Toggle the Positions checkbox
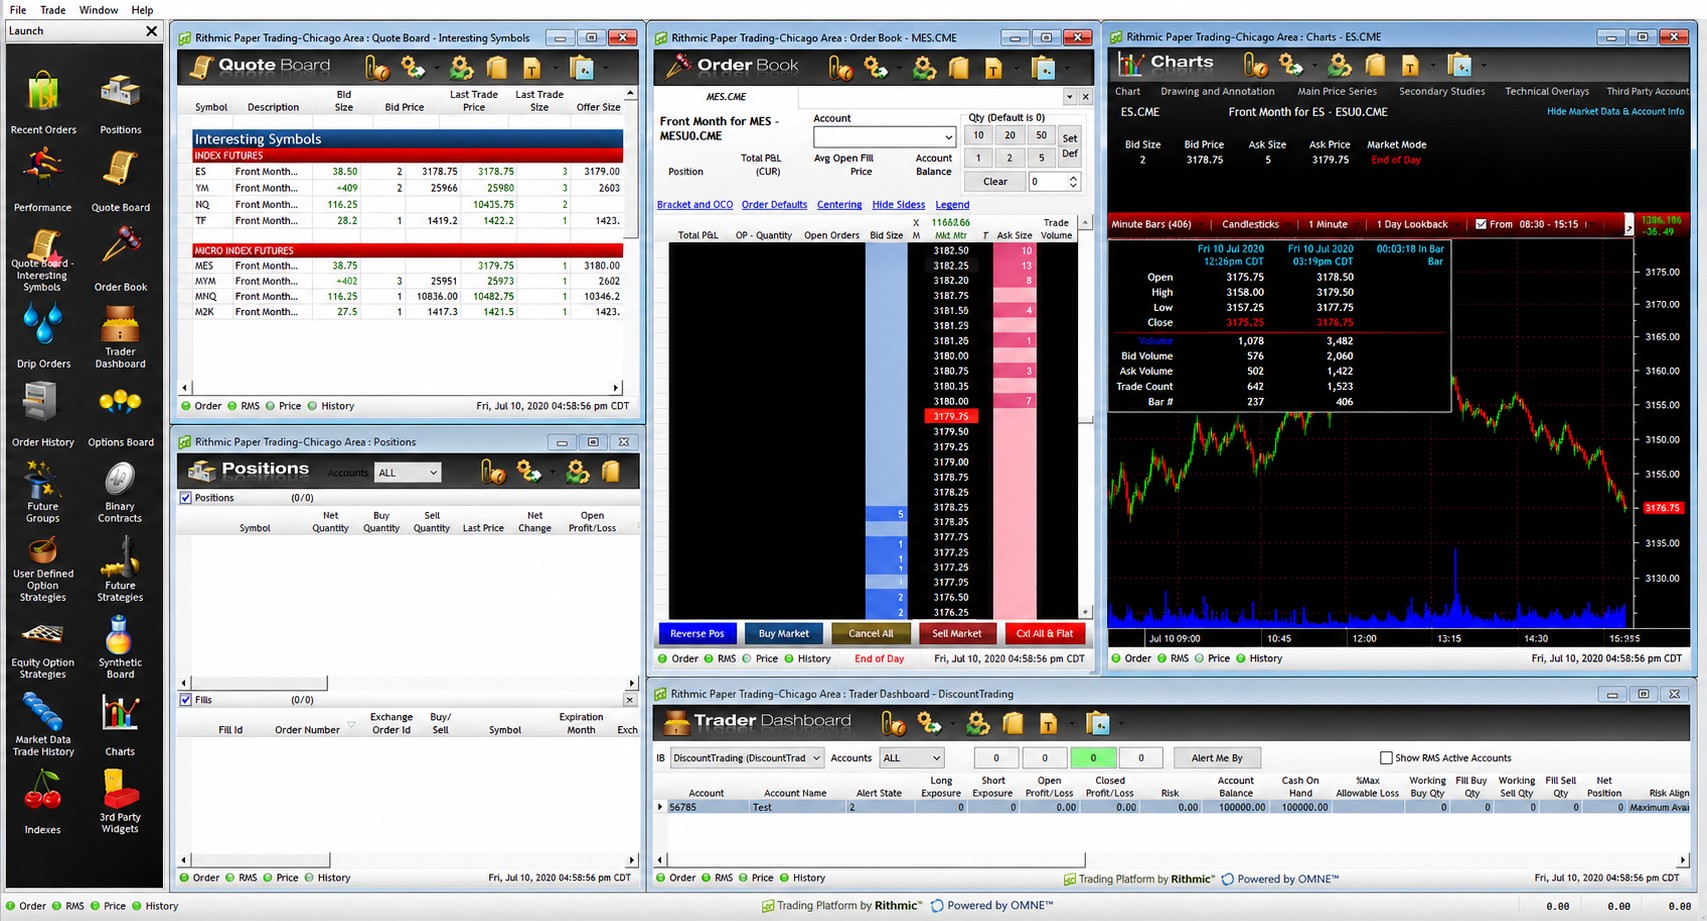The height and width of the screenshot is (921, 1707). 185,498
